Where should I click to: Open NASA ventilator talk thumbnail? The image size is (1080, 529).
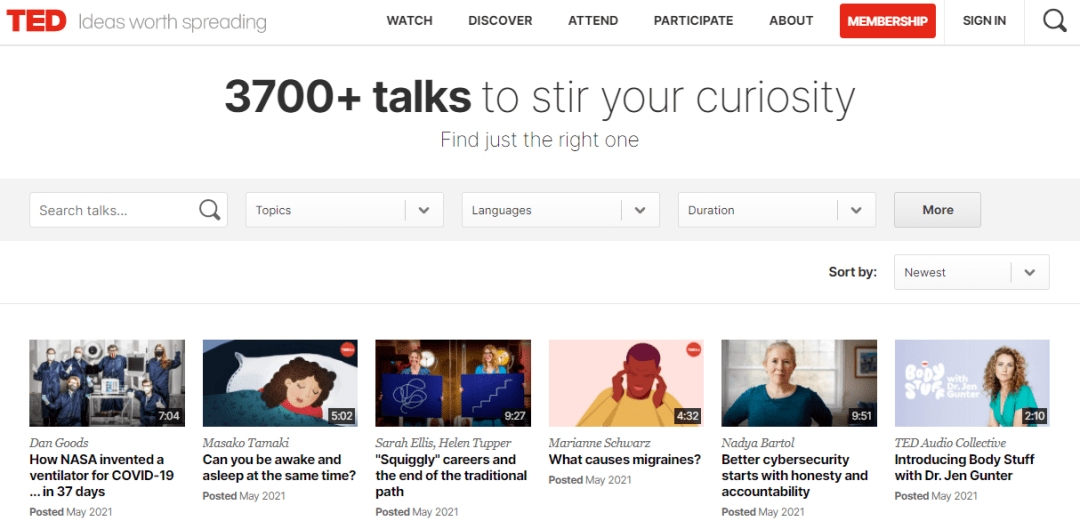107,383
